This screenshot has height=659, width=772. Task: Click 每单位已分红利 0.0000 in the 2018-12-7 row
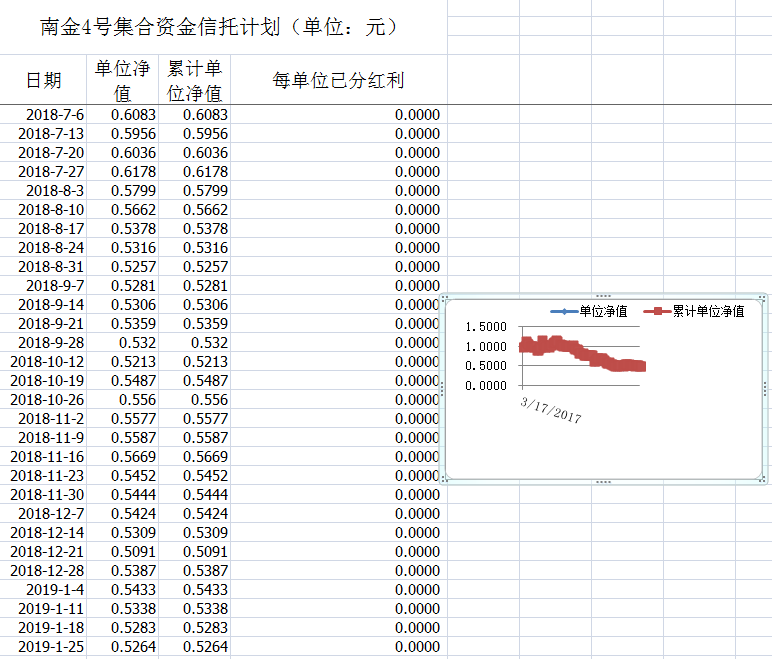pyautogui.click(x=339, y=514)
